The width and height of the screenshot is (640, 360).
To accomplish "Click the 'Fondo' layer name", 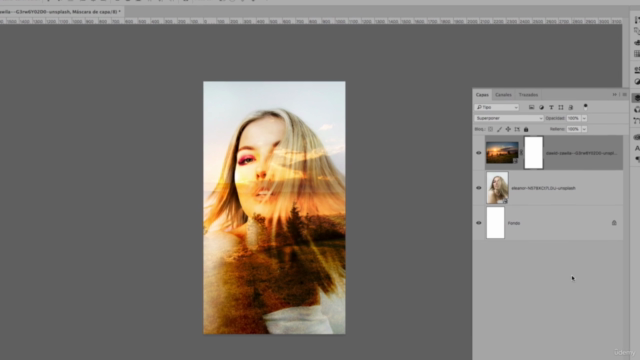I will 514,223.
